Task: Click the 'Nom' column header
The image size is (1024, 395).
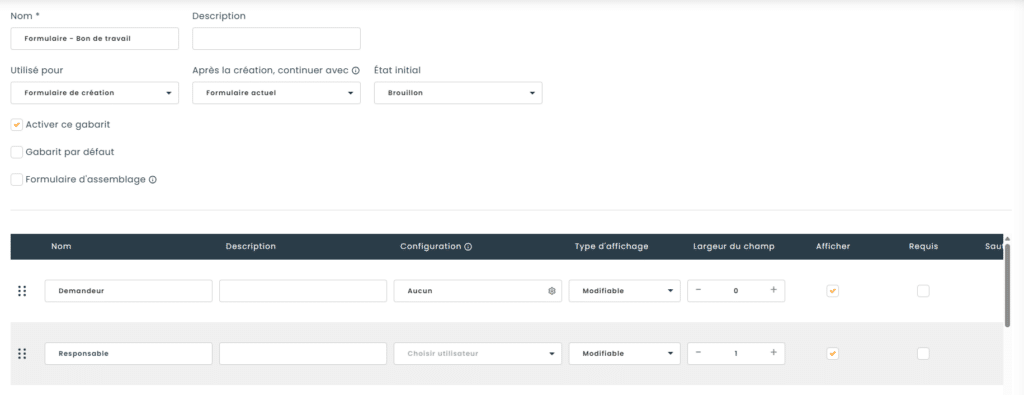Action: 61,247
